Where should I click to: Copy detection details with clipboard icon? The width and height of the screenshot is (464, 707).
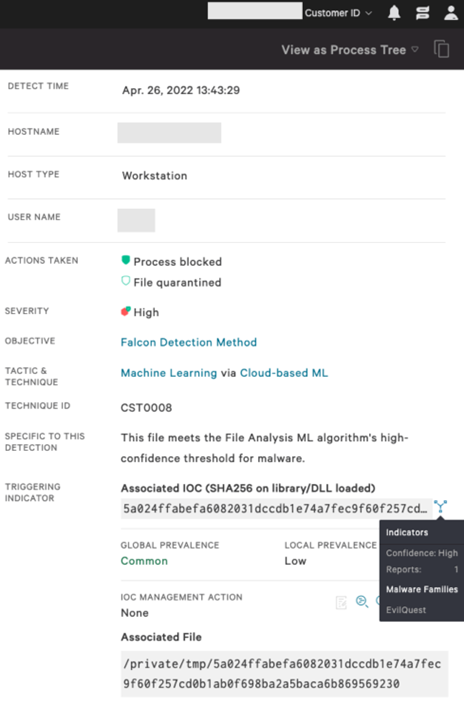point(441,49)
